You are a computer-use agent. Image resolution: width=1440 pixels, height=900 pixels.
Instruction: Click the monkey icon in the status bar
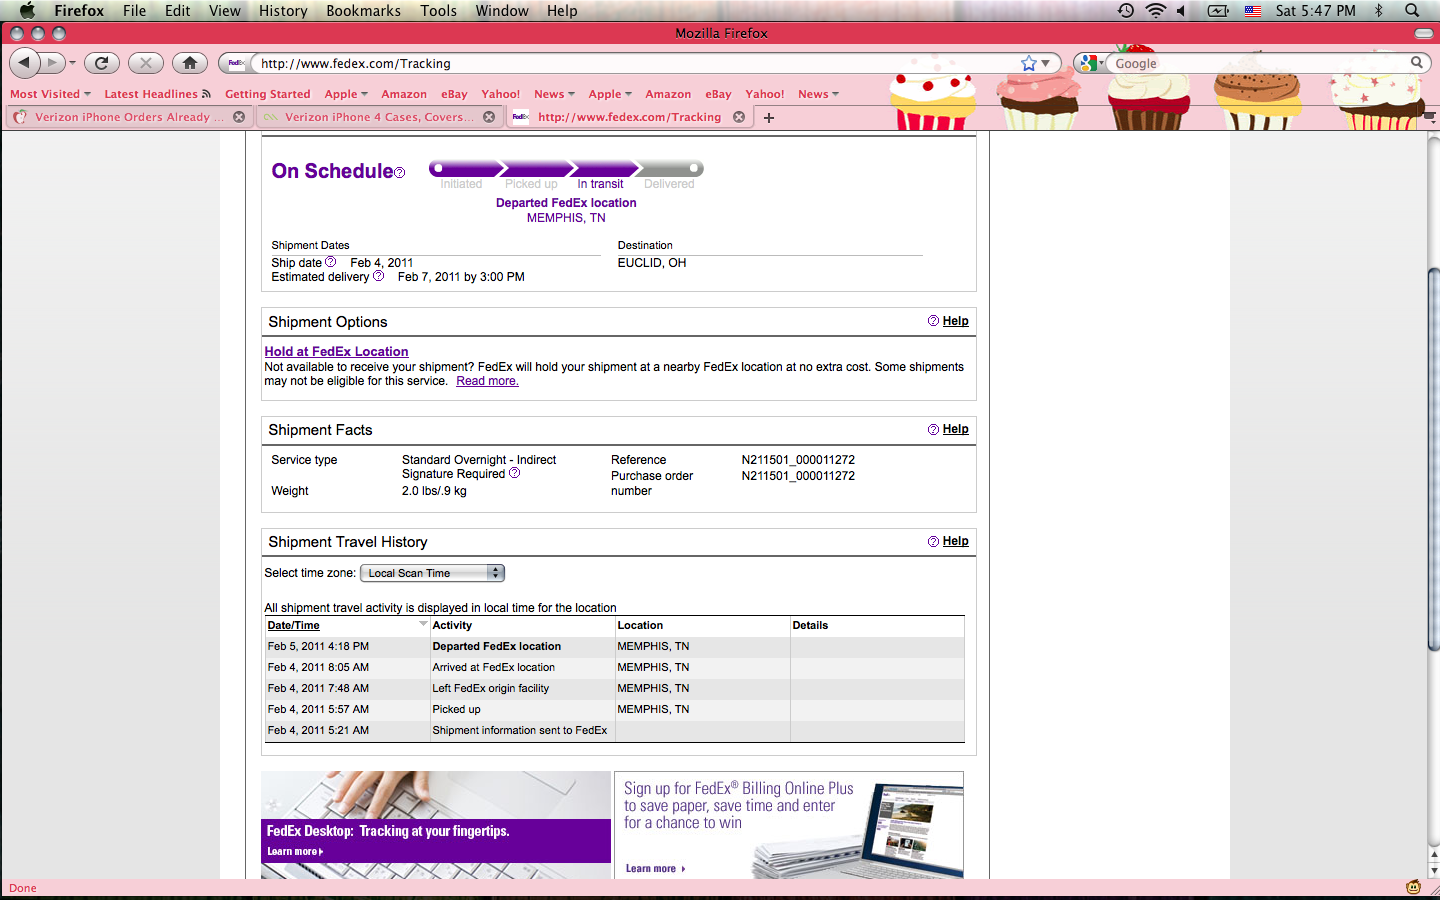click(x=1414, y=887)
